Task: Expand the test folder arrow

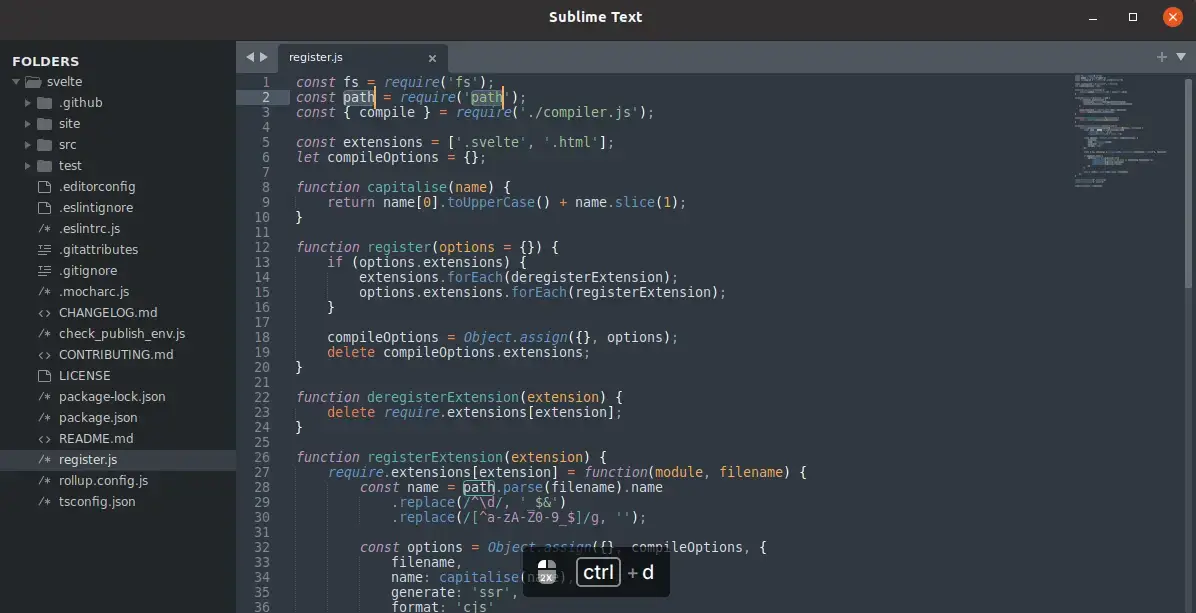Action: pos(27,165)
